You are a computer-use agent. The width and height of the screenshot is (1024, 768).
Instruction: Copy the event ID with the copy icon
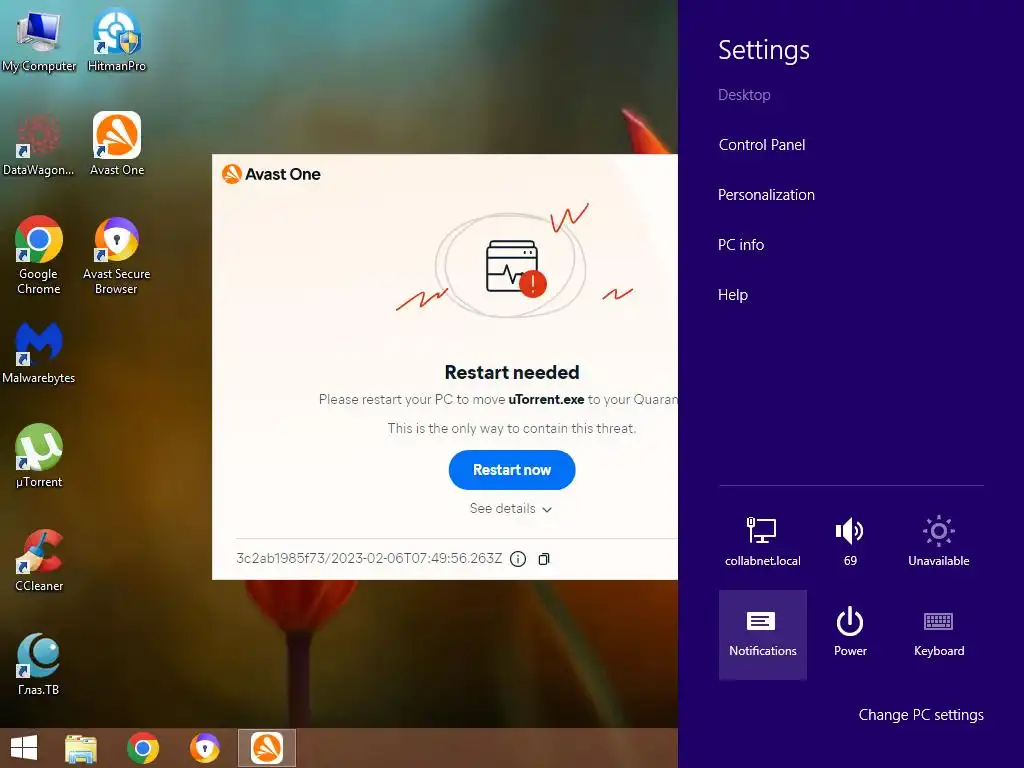tap(544, 559)
